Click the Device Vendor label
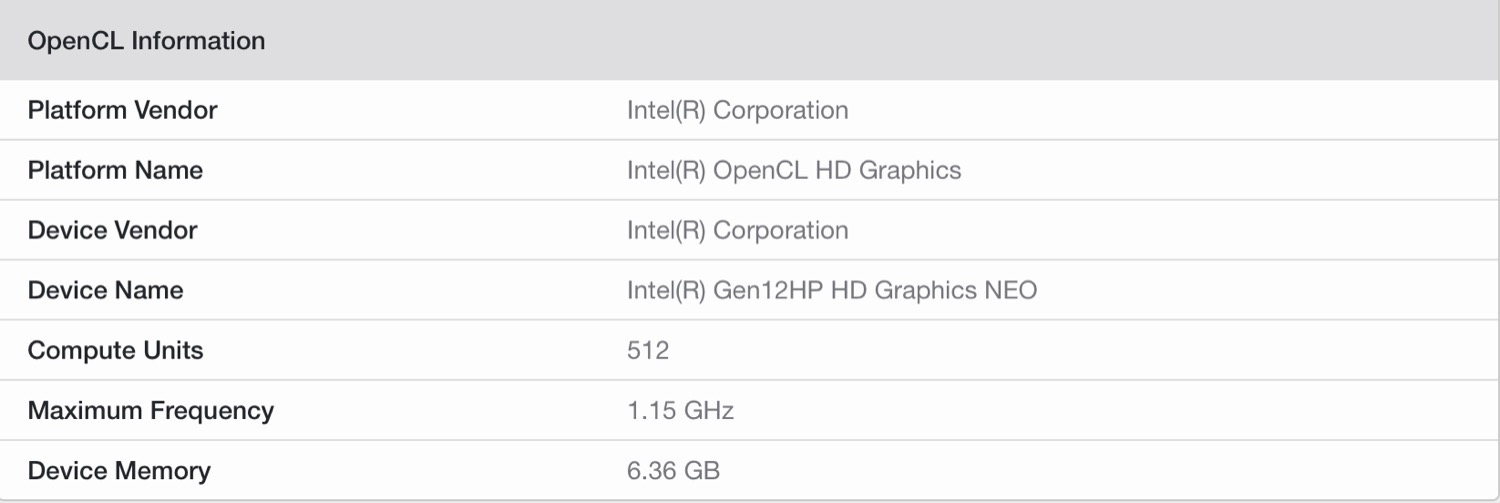This screenshot has height=503, width=1500. [x=112, y=230]
